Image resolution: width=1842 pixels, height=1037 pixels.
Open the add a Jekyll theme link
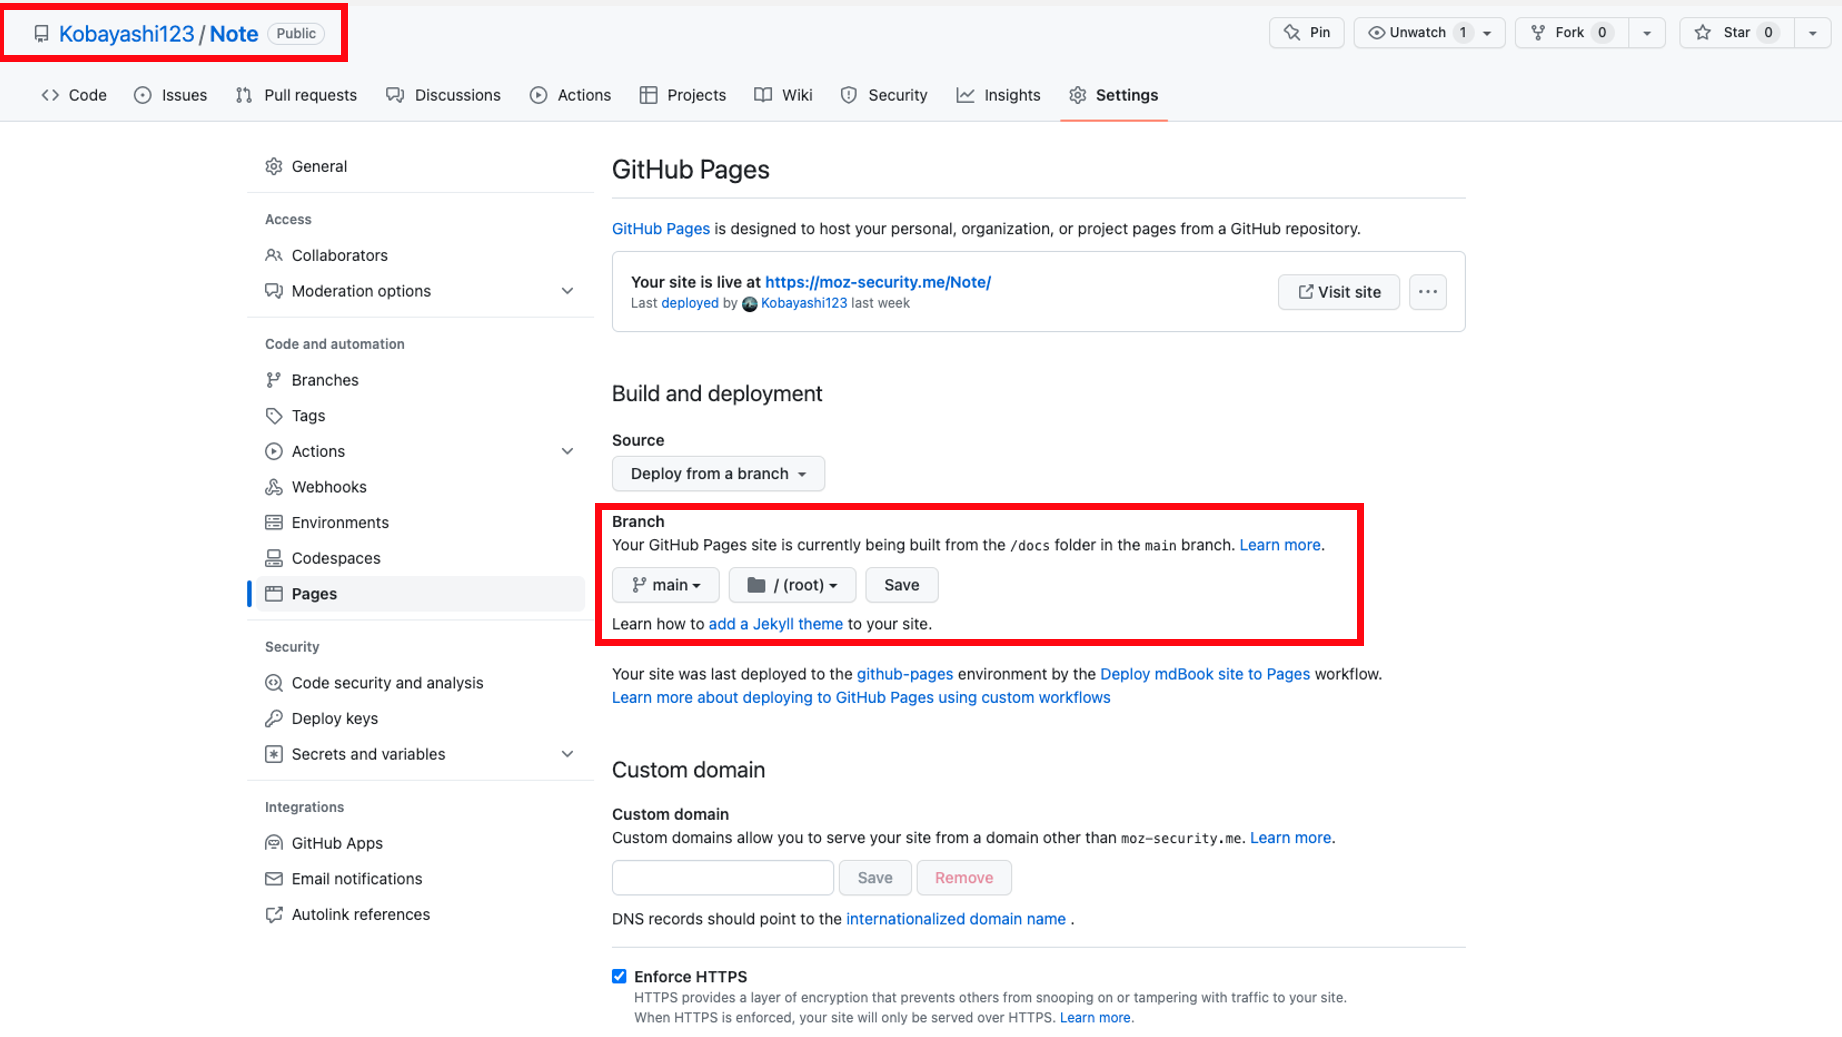pos(775,623)
